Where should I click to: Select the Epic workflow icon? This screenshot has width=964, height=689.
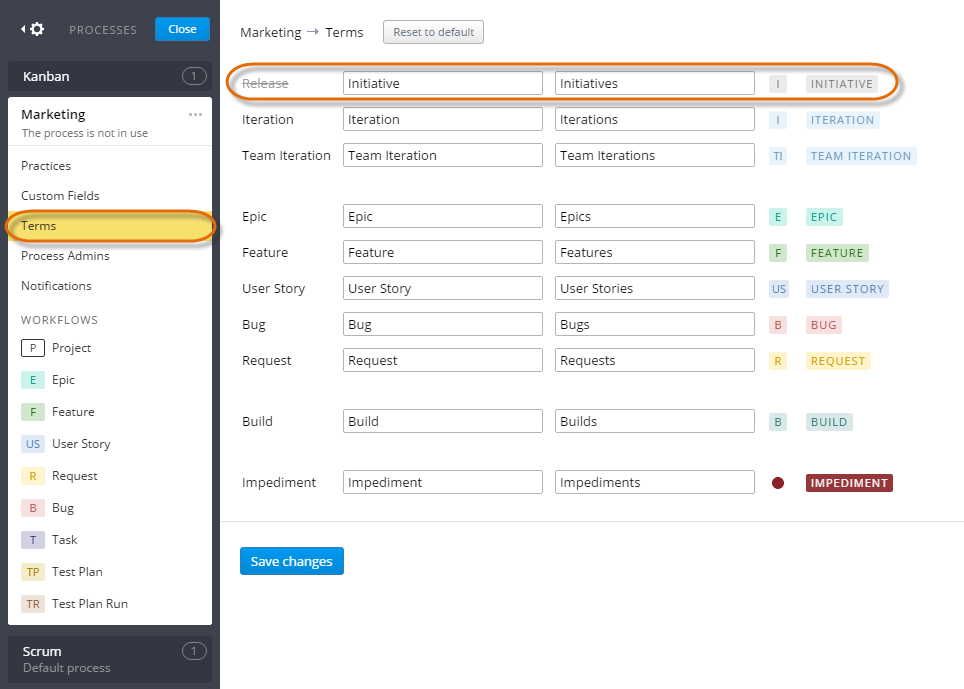31,379
